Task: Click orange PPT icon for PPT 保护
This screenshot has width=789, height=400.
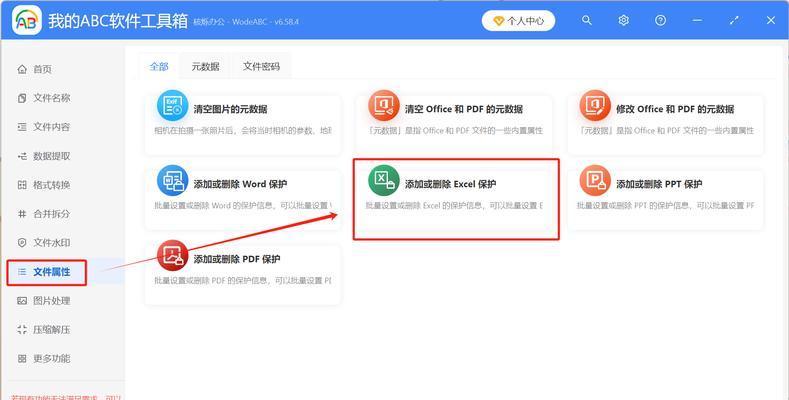Action: [x=595, y=181]
